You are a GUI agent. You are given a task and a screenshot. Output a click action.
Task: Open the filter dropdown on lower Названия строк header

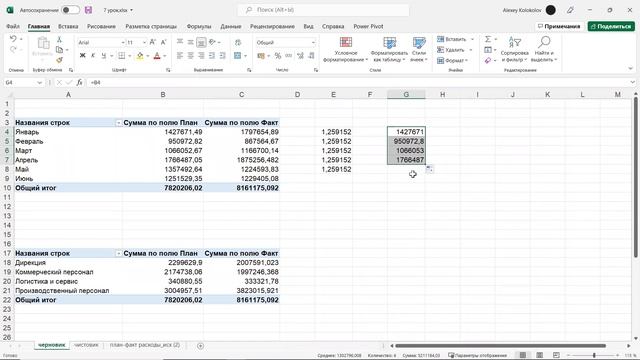coord(118,253)
